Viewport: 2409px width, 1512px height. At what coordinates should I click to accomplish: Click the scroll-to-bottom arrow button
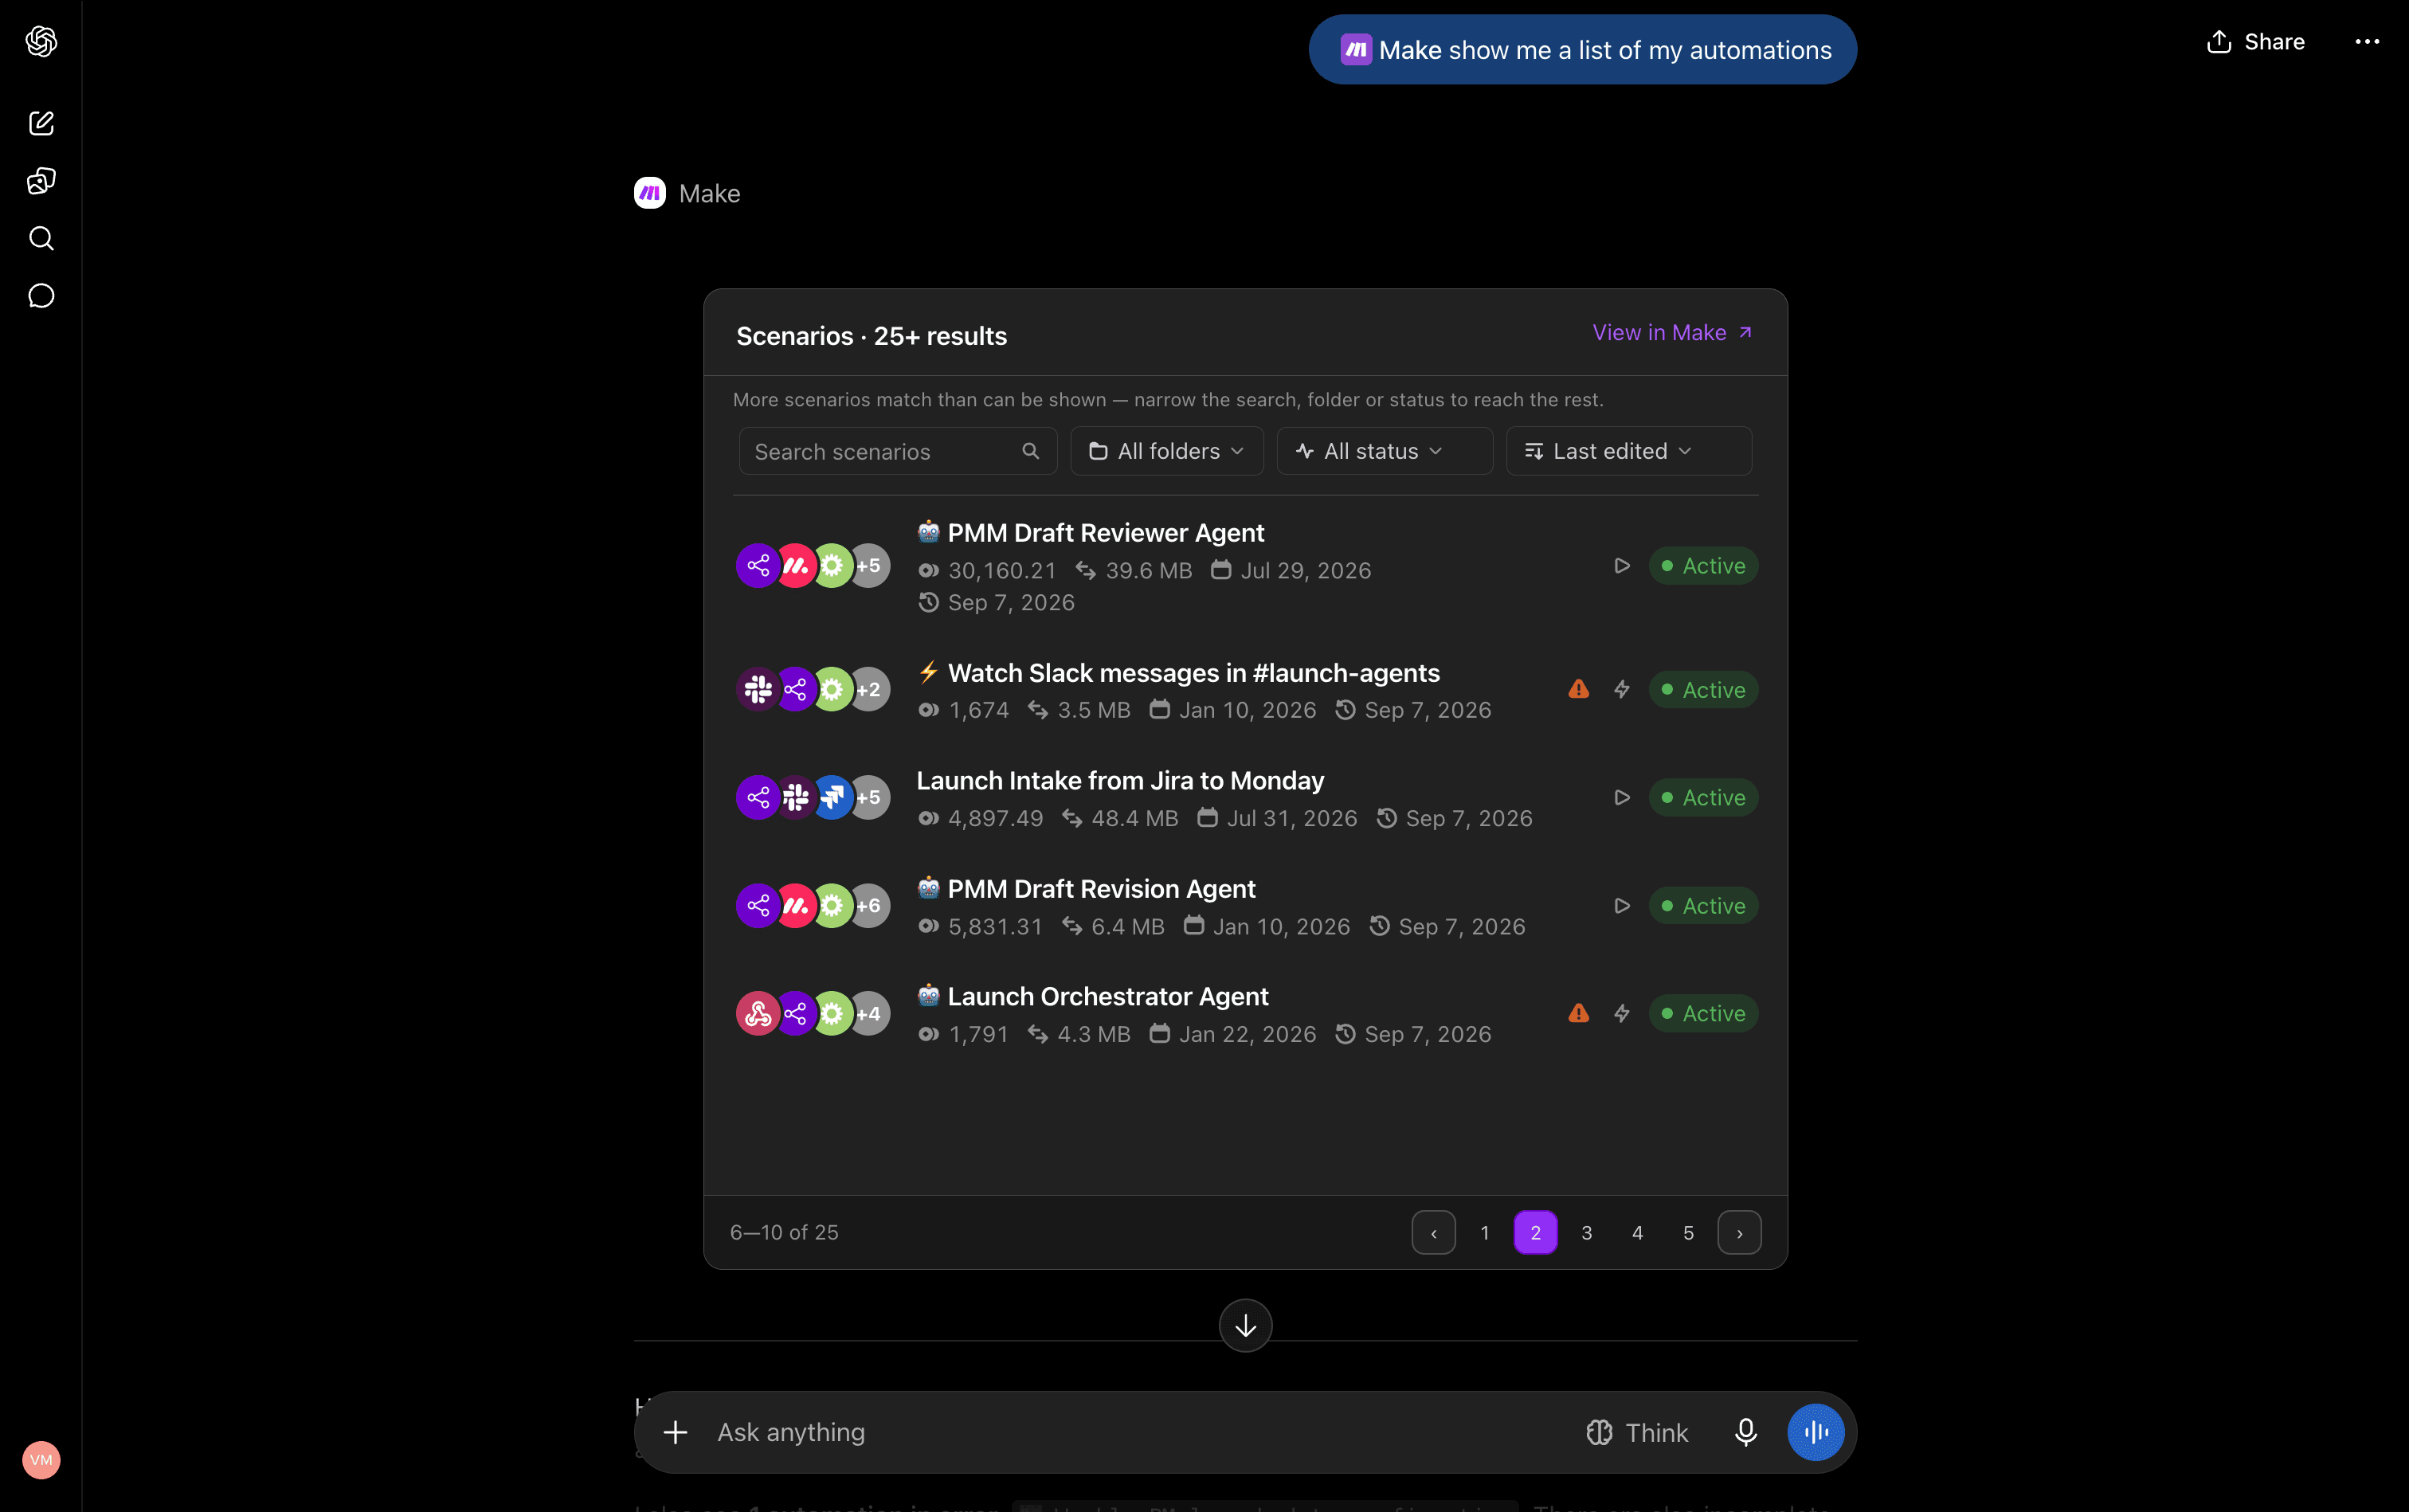click(x=1245, y=1325)
